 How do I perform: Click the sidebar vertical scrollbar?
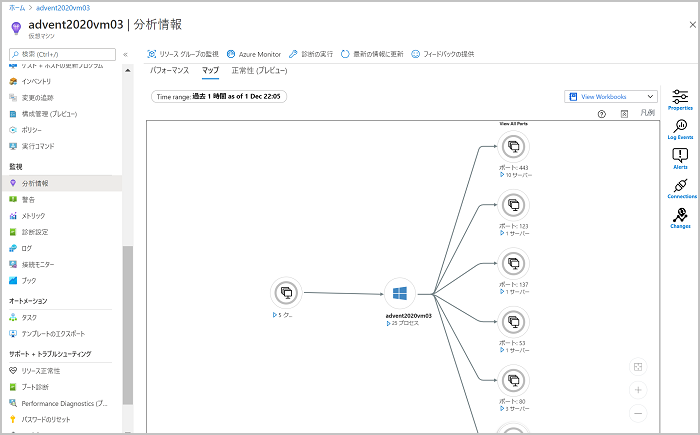pyautogui.click(x=128, y=325)
